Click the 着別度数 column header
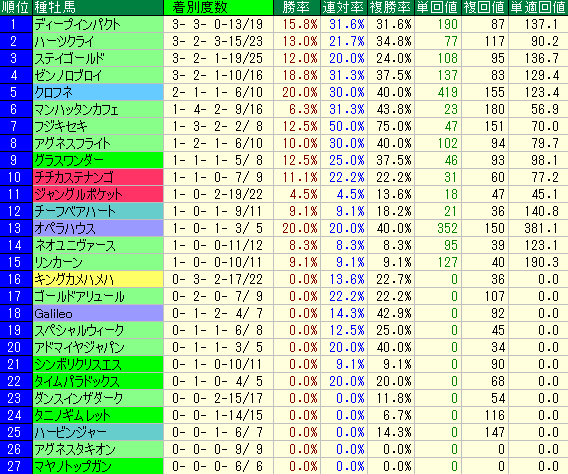568x474 pixels. 218,7
